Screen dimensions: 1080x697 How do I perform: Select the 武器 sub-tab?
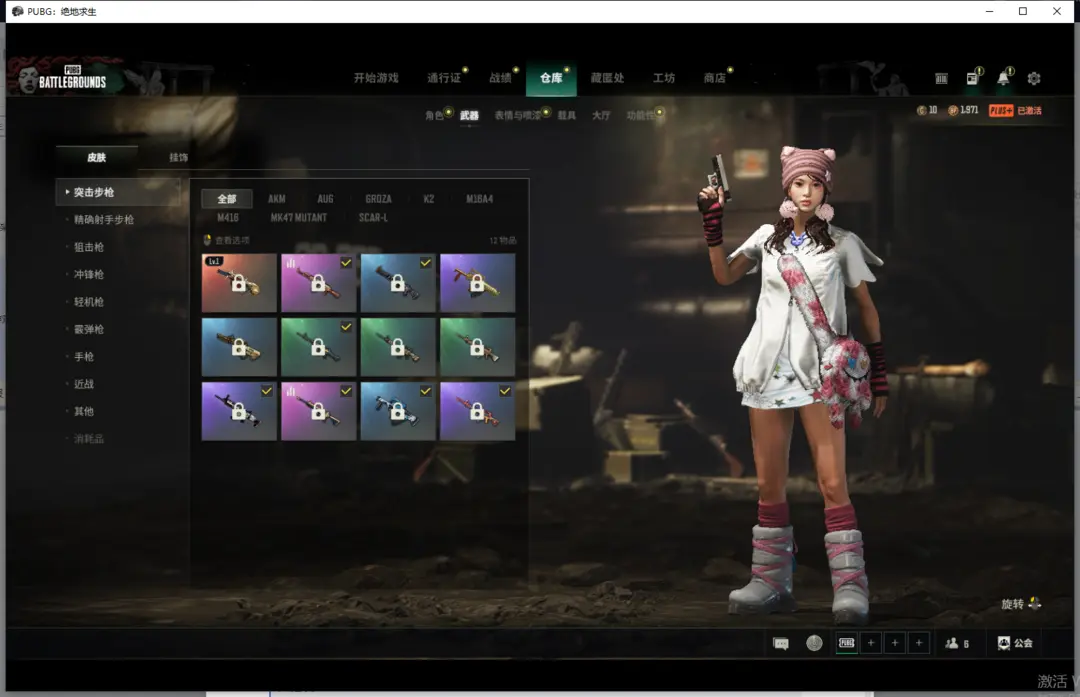469,115
